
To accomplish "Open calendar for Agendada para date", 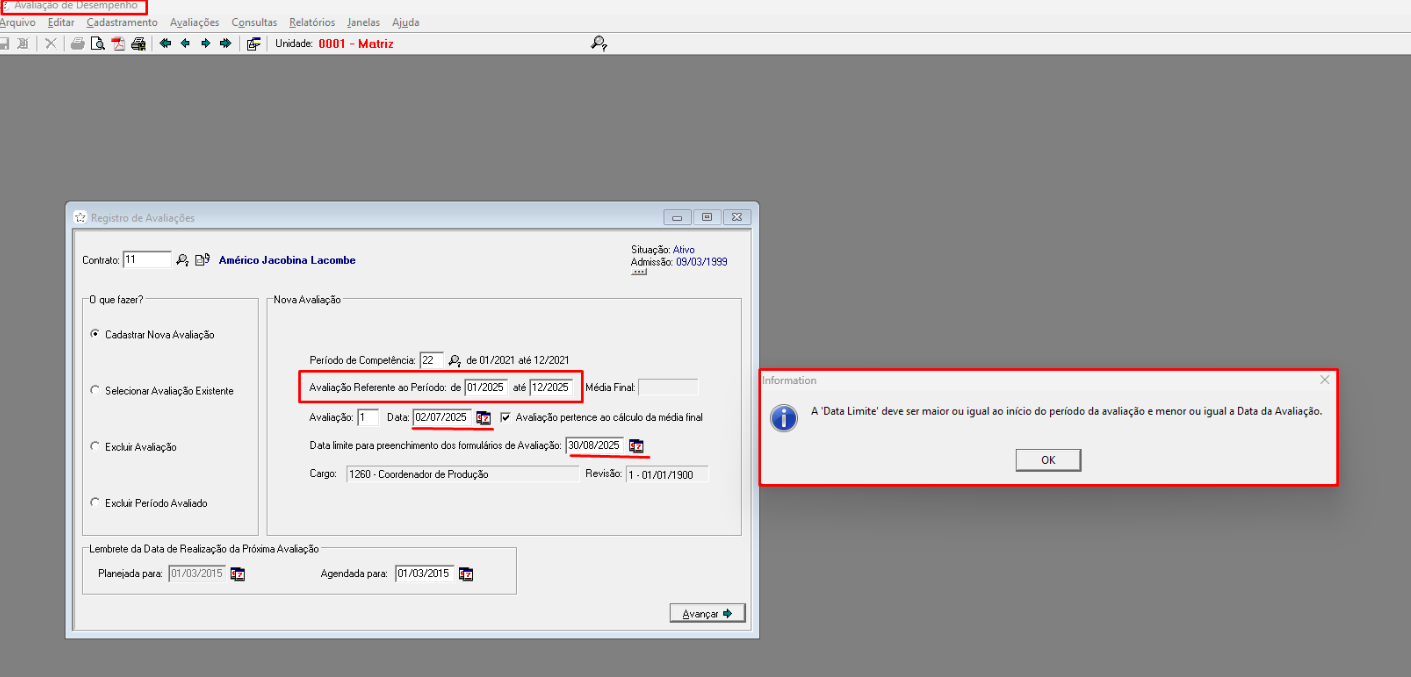I will (x=465, y=574).
